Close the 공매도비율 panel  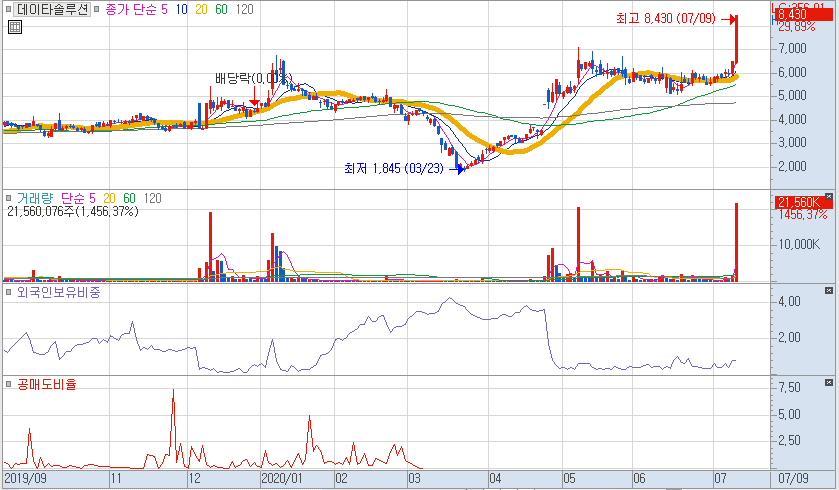point(829,382)
